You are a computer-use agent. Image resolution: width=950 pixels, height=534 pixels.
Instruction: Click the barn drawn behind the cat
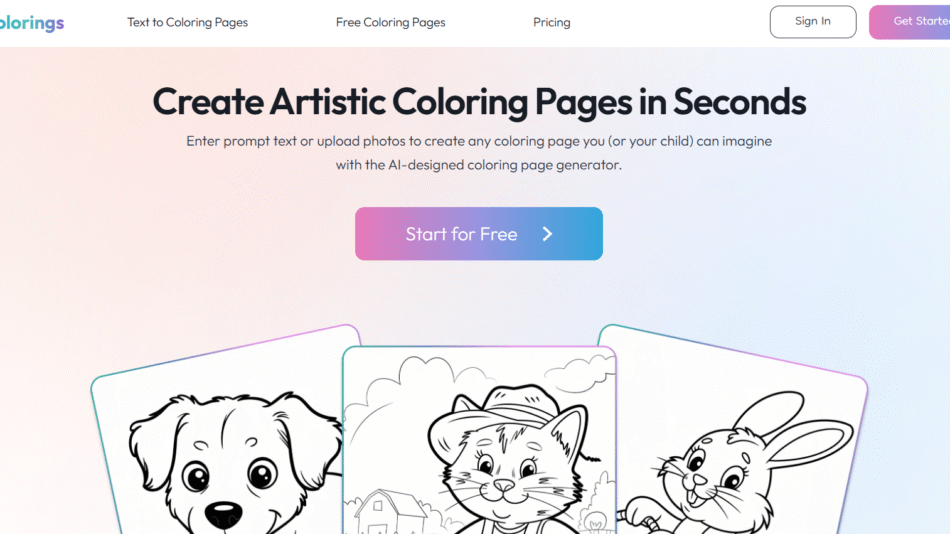click(x=387, y=513)
